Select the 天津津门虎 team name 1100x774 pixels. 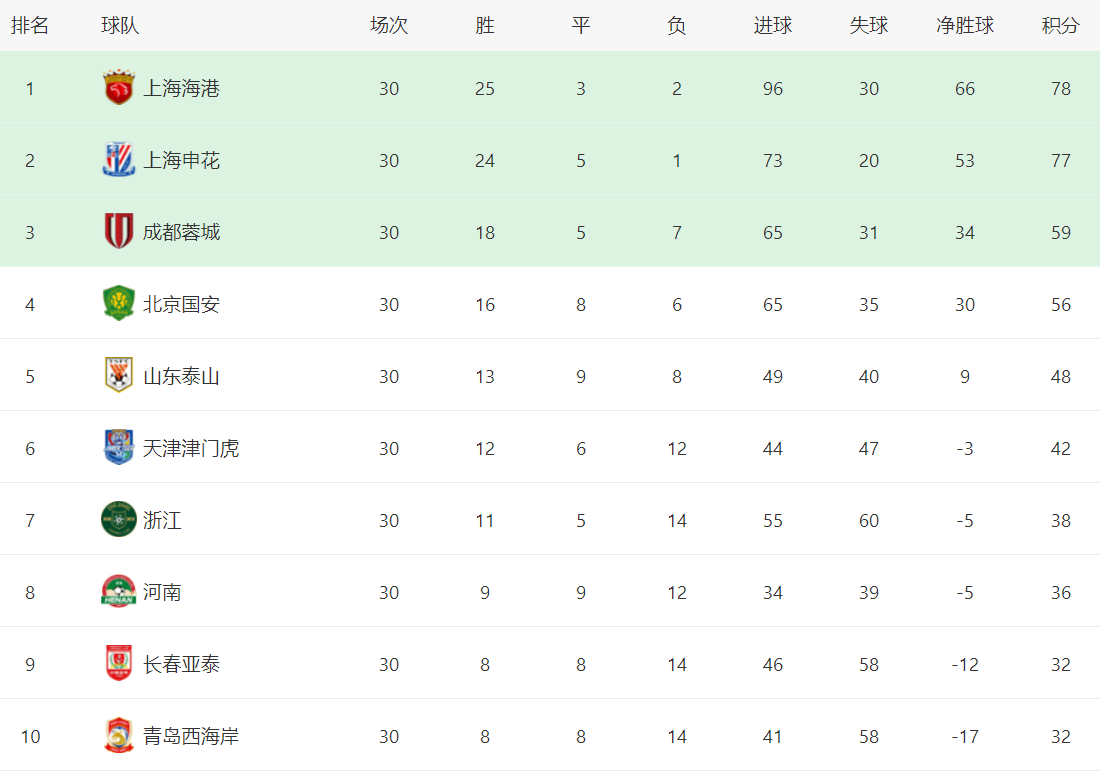click(x=191, y=448)
